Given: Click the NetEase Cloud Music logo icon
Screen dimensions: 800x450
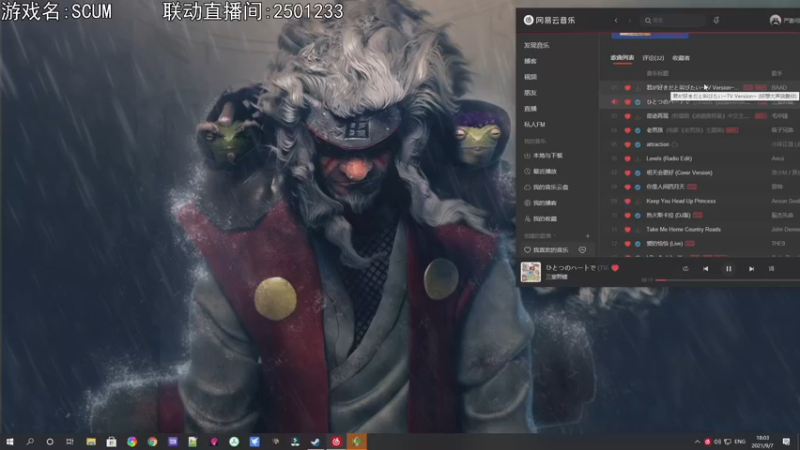Looking at the screenshot, I should coord(529,20).
